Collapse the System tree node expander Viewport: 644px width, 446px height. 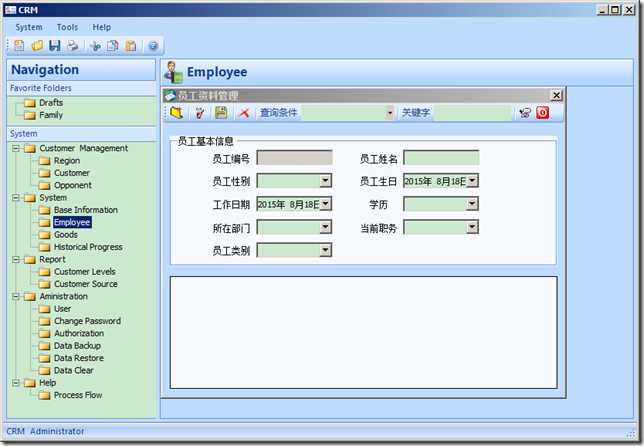16,198
